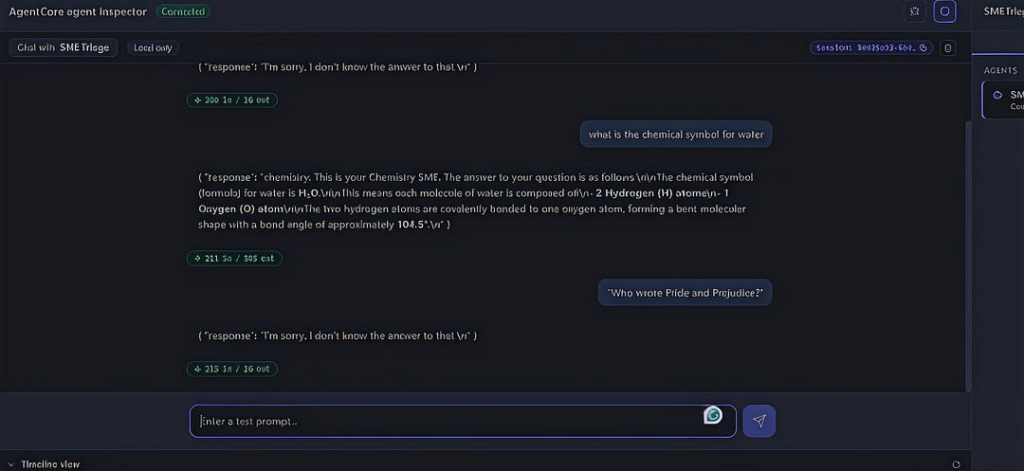Screen dimensions: 1024x471
Task: Select the SME Triage tab in right panel
Action: pyautogui.click(x=1003, y=12)
